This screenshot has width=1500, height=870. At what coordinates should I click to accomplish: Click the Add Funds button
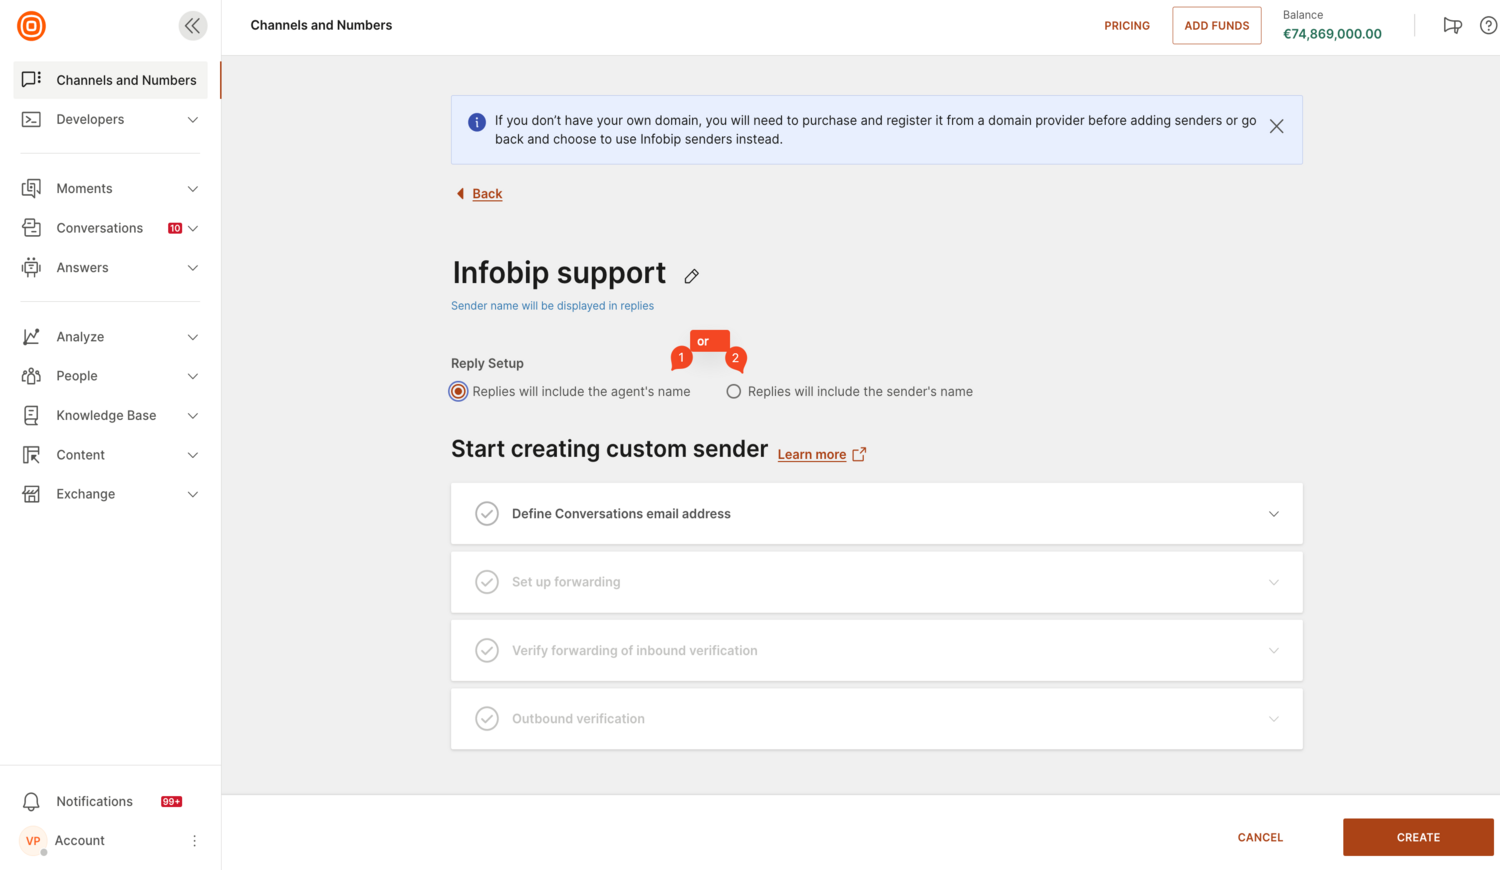[x=1216, y=26]
